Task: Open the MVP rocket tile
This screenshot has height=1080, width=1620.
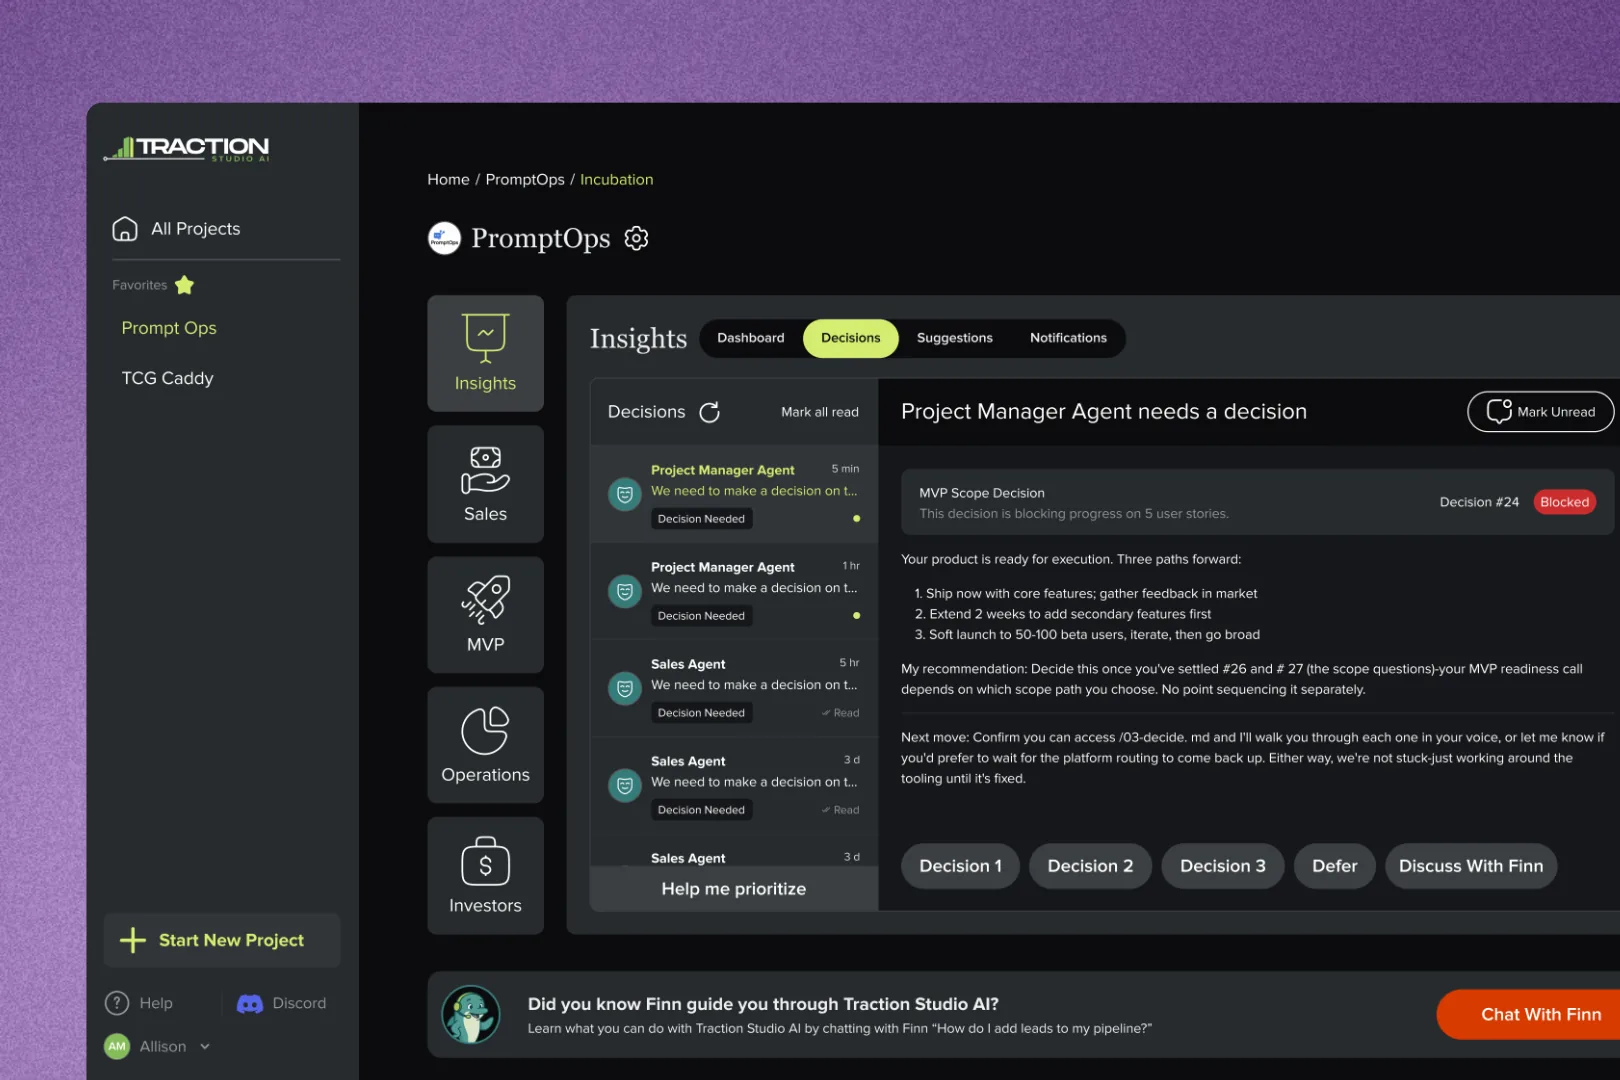Action: [486, 614]
